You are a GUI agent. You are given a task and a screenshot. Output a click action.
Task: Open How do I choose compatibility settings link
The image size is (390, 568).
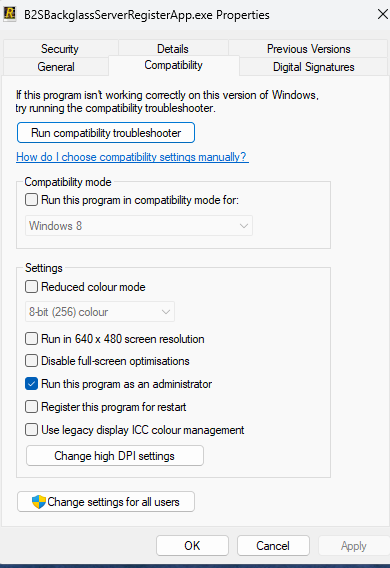coord(132,157)
